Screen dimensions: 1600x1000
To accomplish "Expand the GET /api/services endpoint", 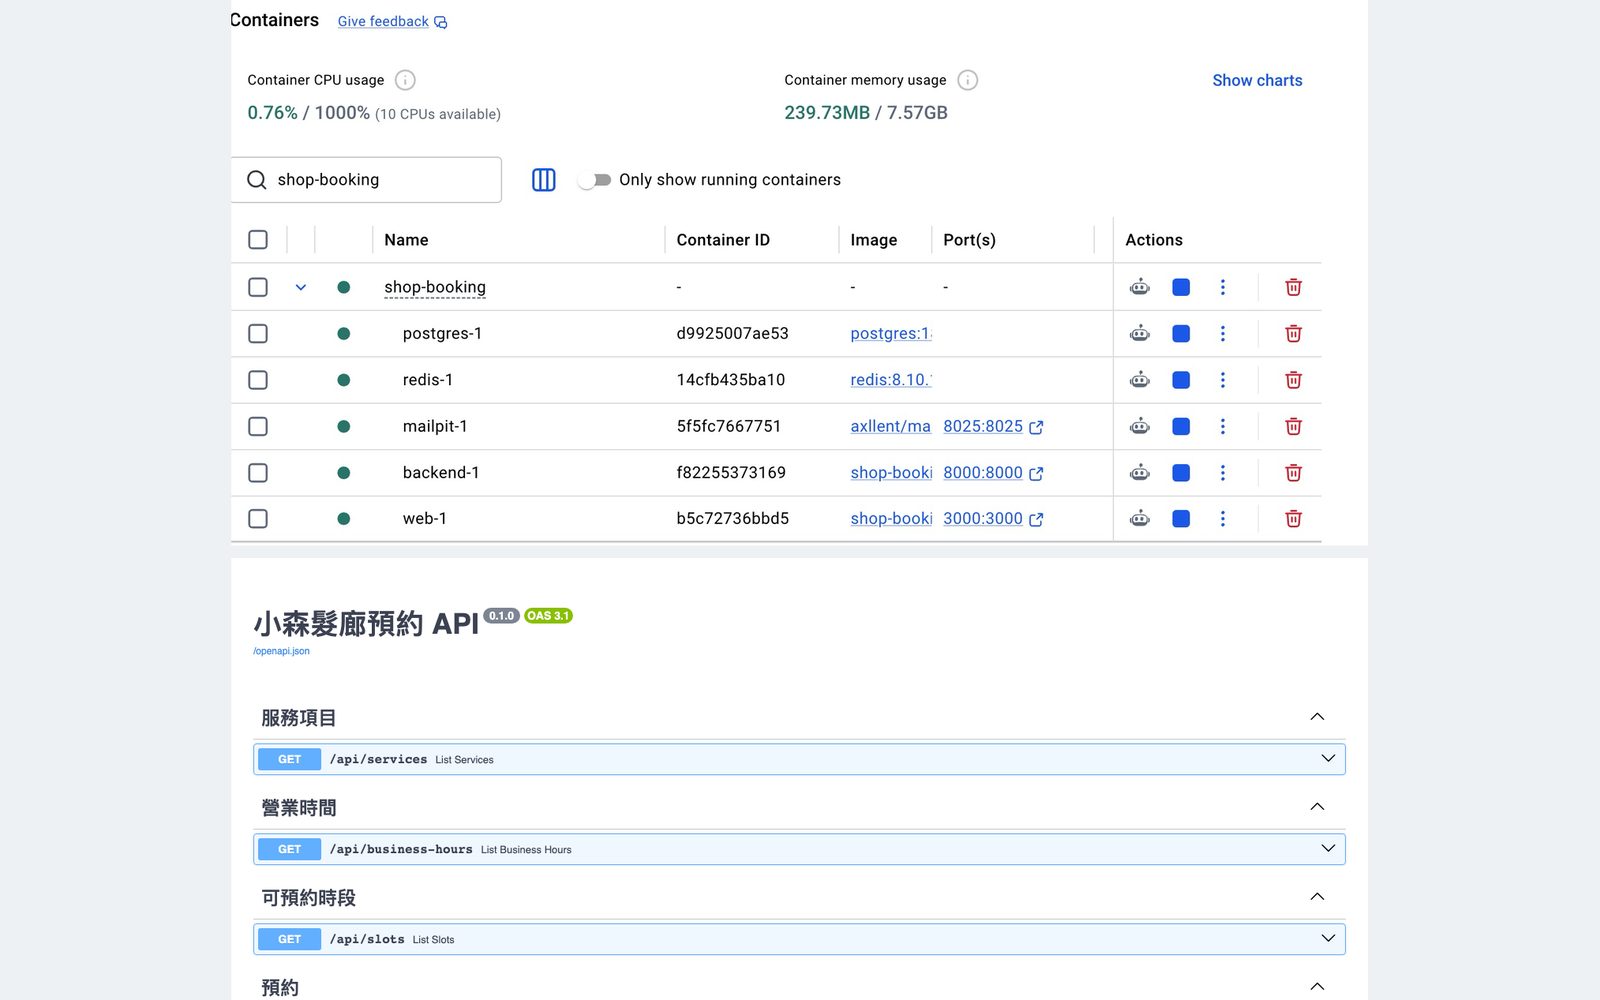I will pos(799,759).
